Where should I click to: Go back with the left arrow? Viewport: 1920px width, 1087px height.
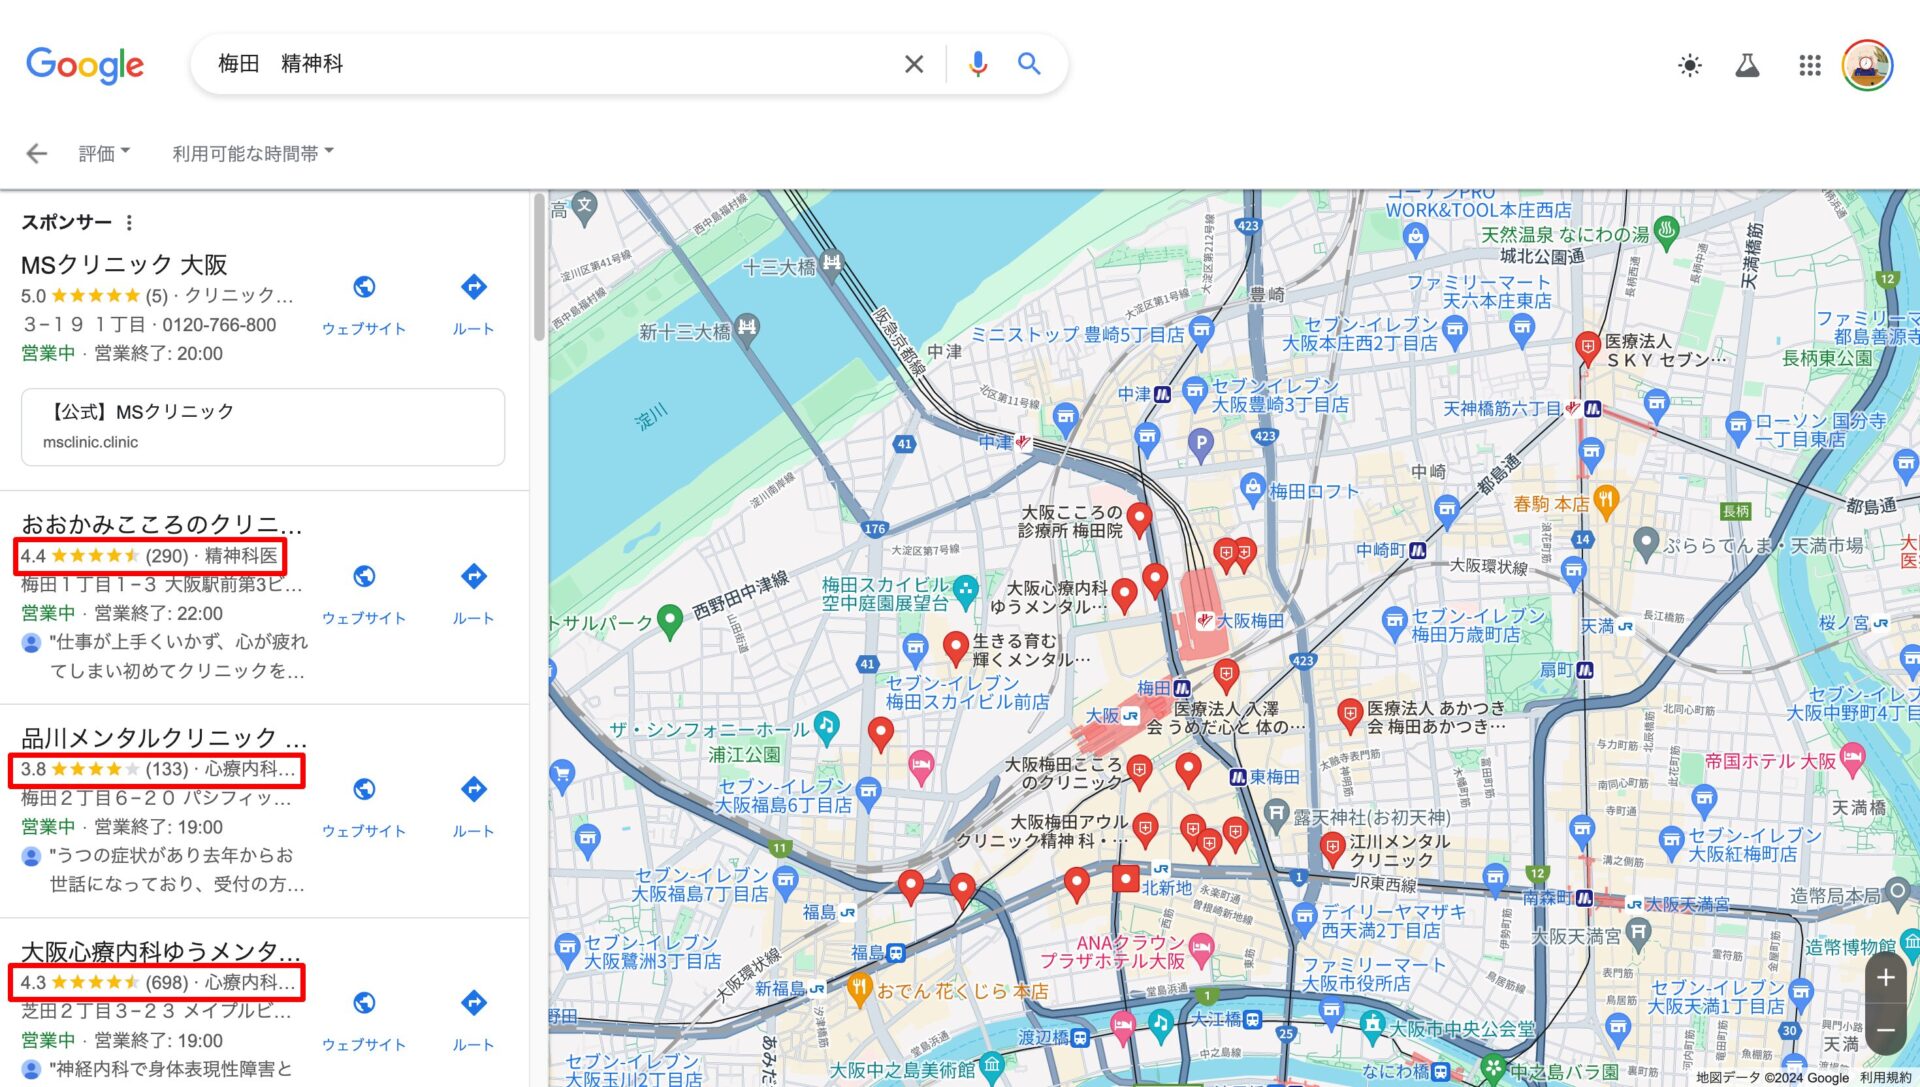(37, 153)
